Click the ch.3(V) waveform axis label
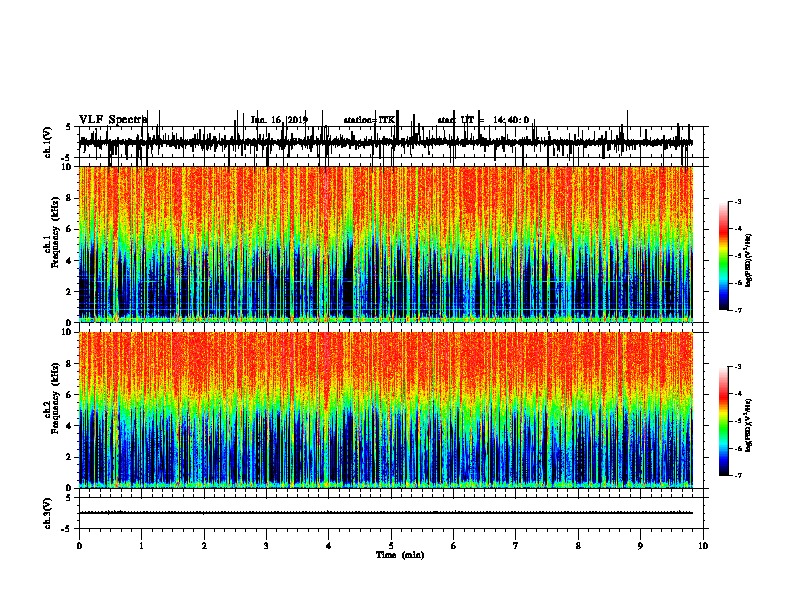The width and height of the screenshot is (792, 612). click(48, 513)
